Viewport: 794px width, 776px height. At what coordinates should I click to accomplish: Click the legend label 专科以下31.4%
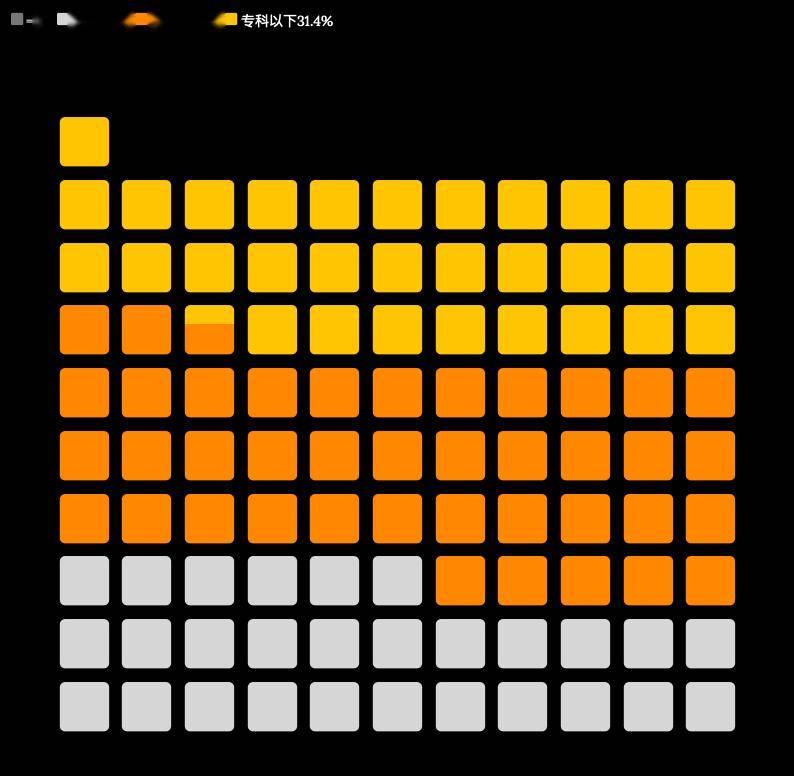[287, 21]
